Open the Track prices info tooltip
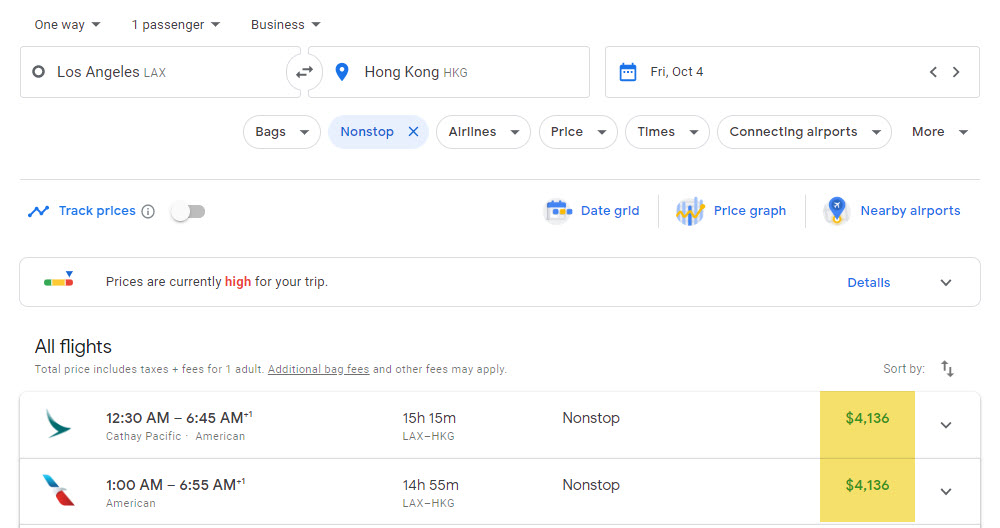 pos(148,211)
